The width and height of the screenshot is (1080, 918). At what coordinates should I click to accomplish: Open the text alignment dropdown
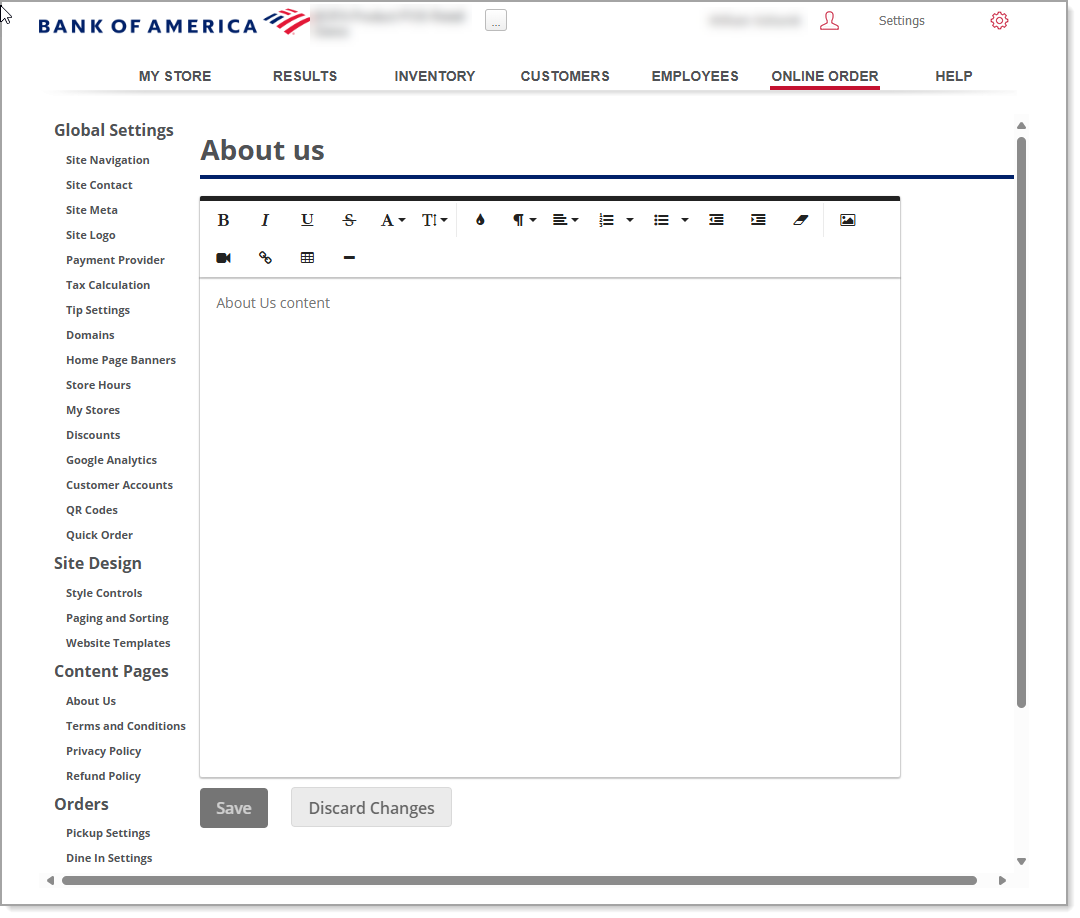(565, 220)
